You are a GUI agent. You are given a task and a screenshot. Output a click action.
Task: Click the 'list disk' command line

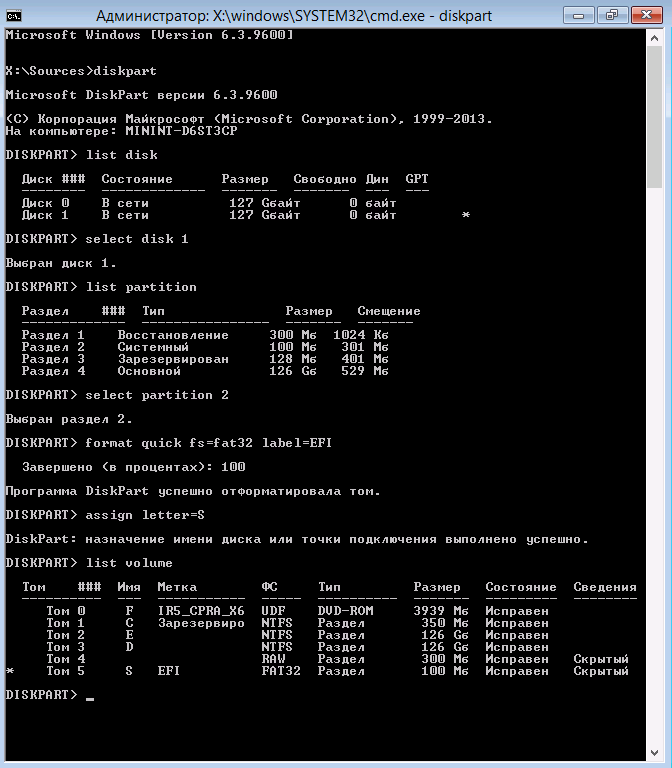(81, 155)
